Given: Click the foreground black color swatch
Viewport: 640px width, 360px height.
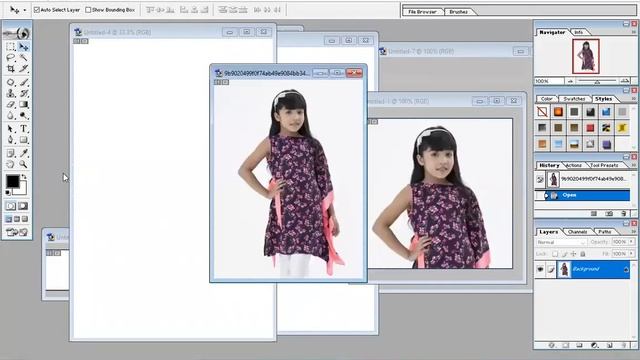Looking at the screenshot, I should [12, 181].
